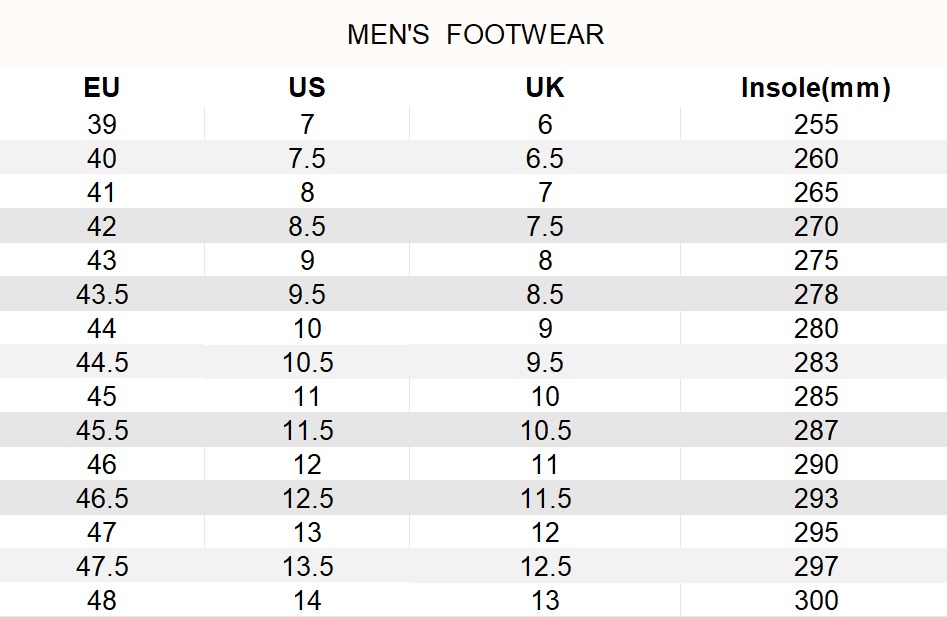Click the EU column header
Viewport: 947px width, 617px height.
102,88
